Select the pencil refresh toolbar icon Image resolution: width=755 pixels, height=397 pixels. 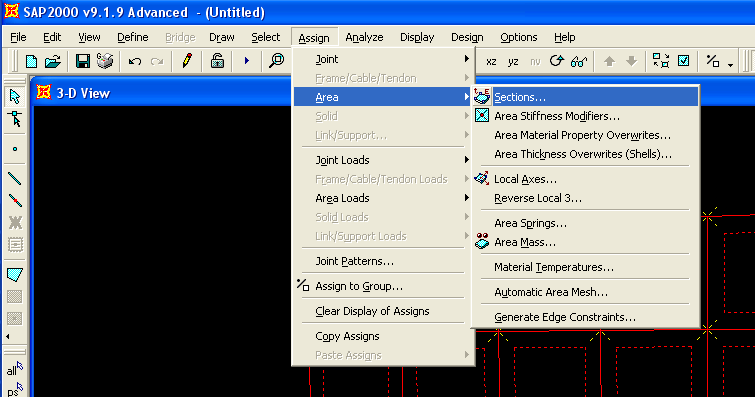click(187, 61)
